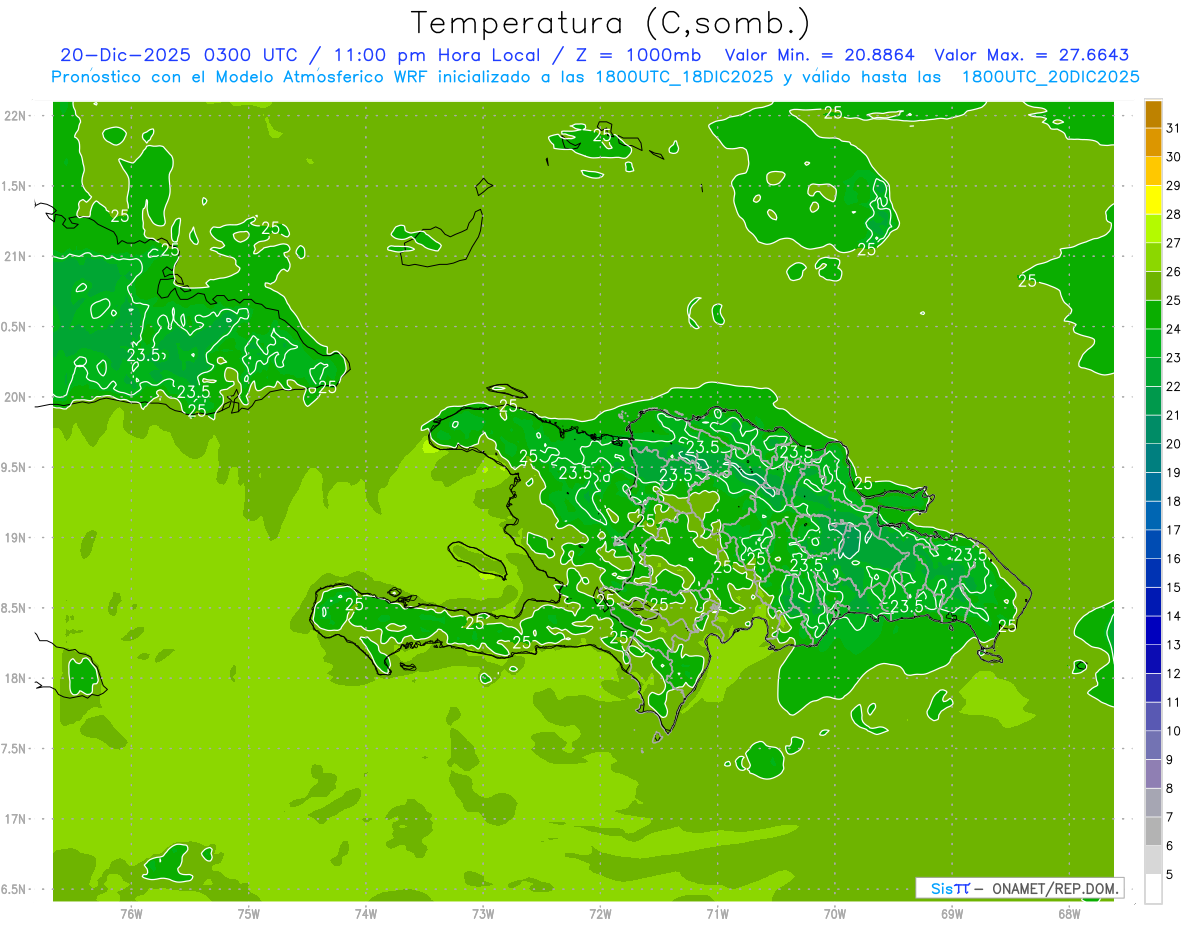This screenshot has height=927, width=1200.
Task: Click the color bar value "30"
Action: [1173, 157]
